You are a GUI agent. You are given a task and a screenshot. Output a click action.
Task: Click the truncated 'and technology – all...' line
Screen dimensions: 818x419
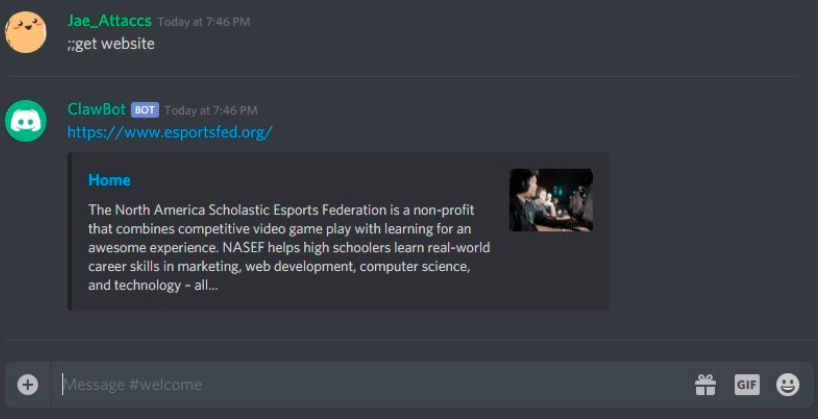tap(153, 285)
